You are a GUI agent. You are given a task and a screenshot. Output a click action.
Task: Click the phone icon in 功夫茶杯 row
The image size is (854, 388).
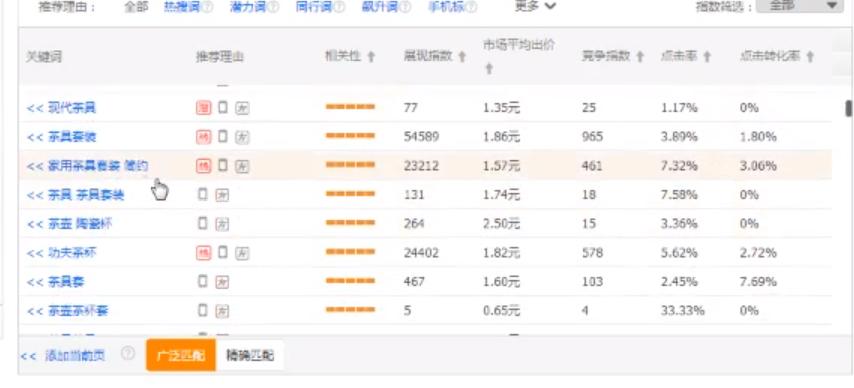click(222, 252)
